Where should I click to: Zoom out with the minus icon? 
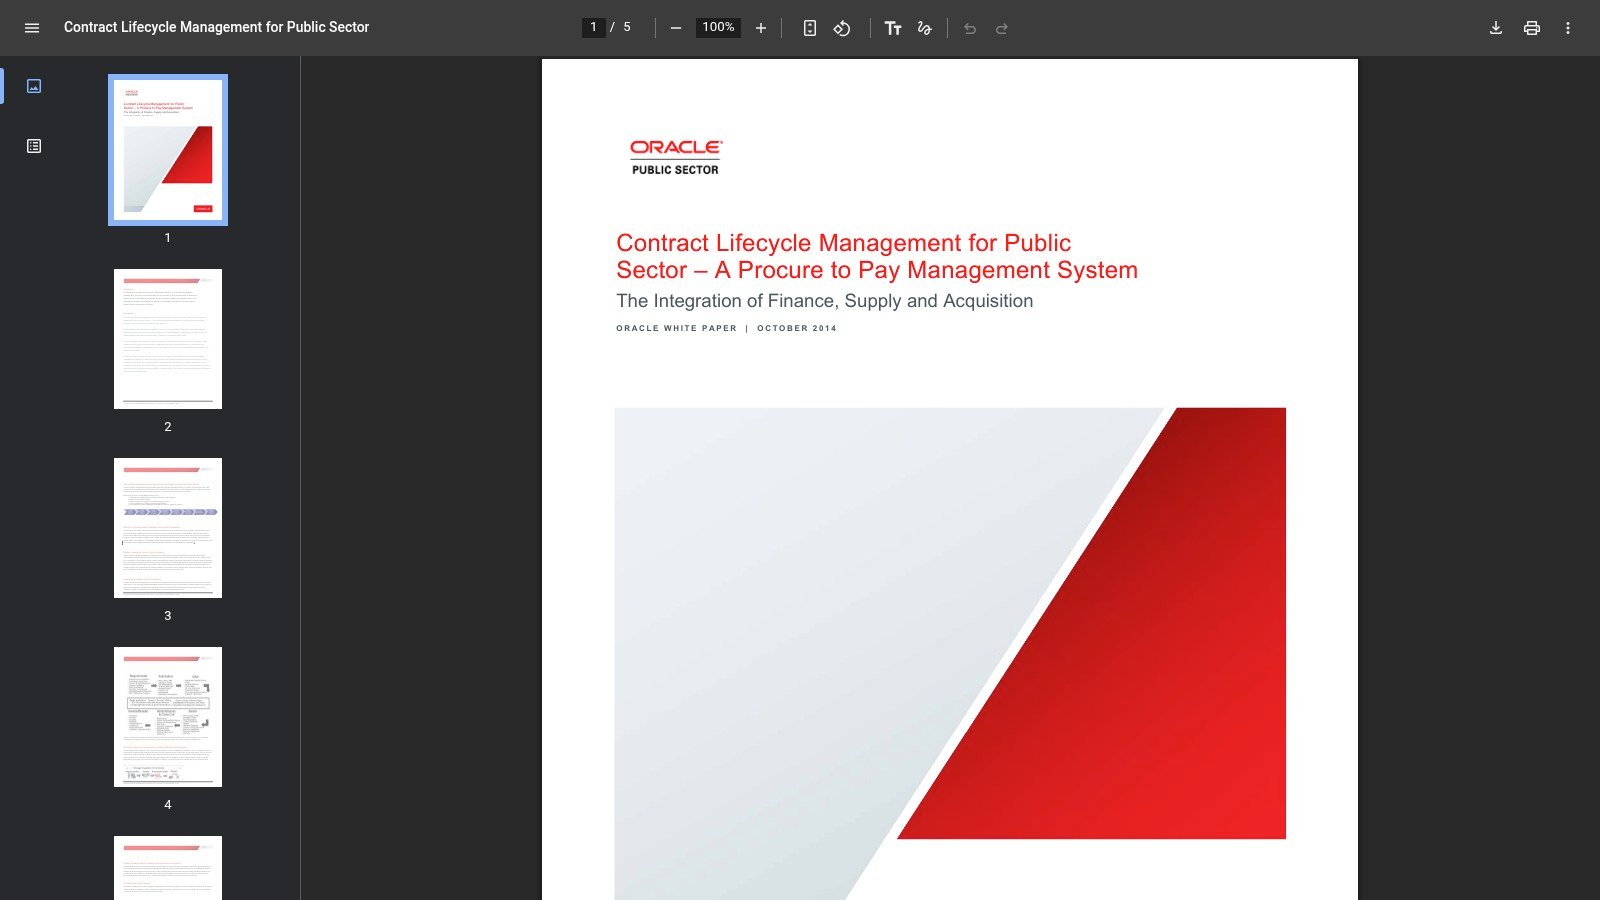tap(676, 28)
